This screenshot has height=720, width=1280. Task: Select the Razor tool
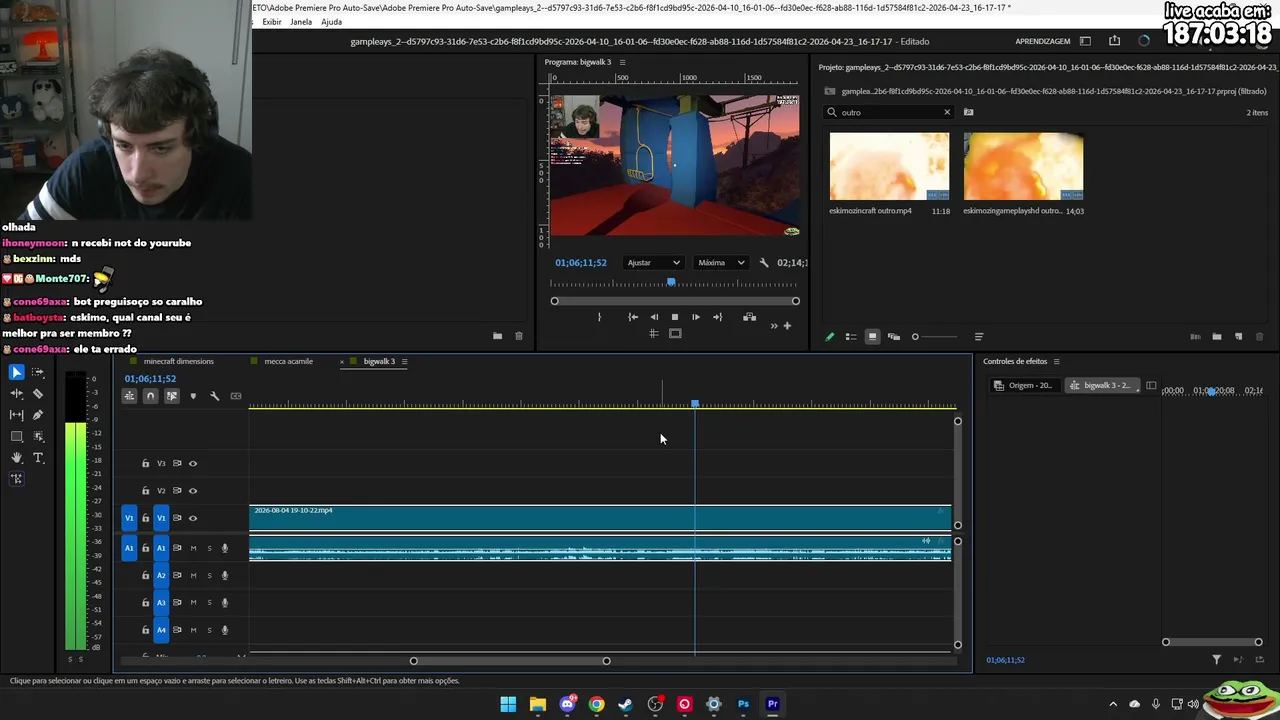(x=38, y=394)
